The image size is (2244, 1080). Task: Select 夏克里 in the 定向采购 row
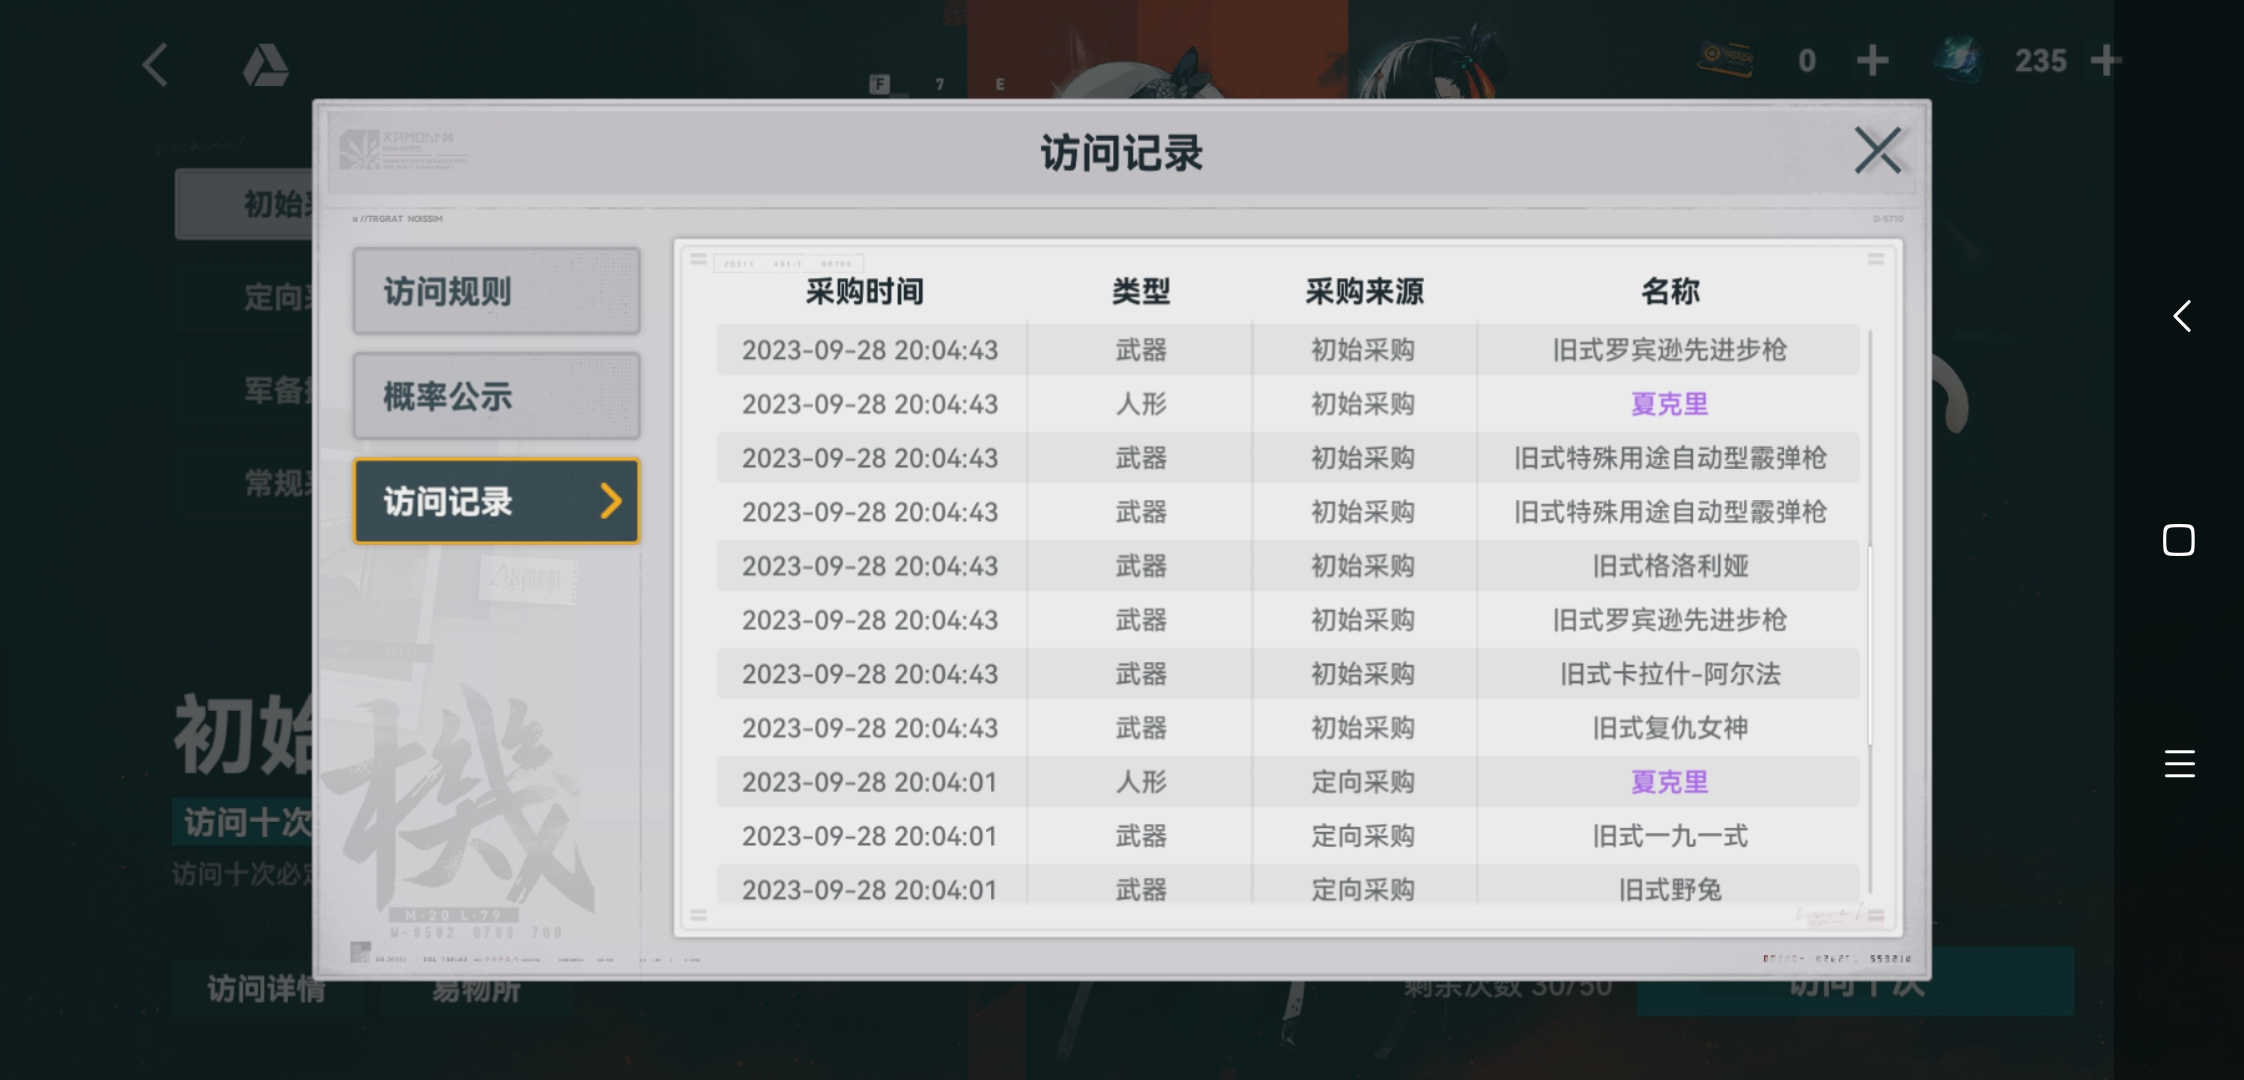[x=1670, y=782]
